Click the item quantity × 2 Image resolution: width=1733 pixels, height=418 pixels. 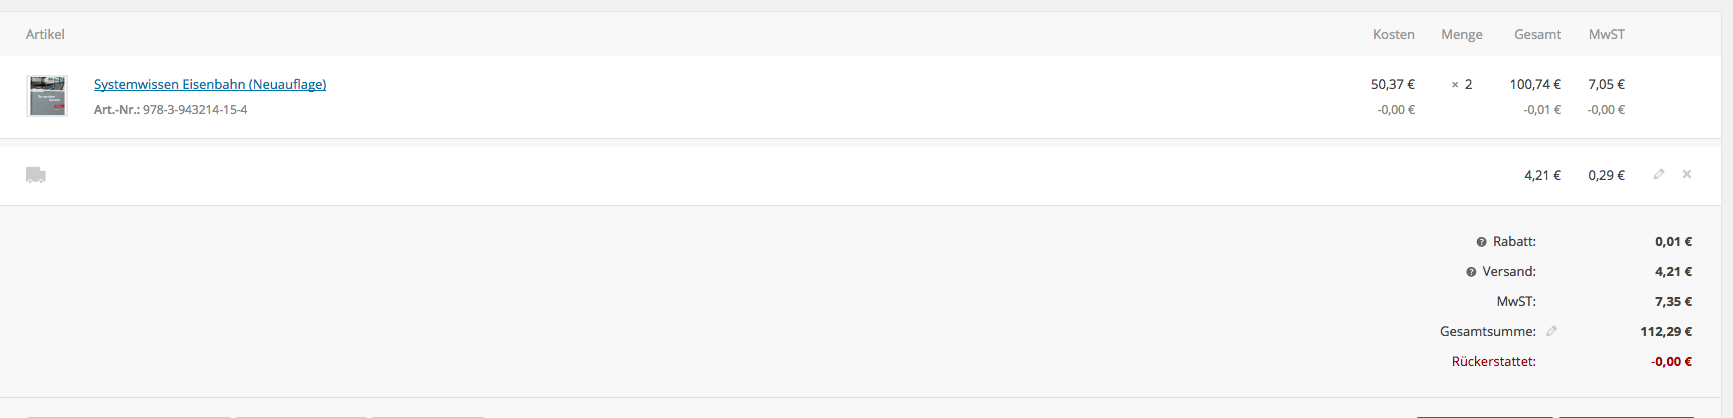point(1462,84)
